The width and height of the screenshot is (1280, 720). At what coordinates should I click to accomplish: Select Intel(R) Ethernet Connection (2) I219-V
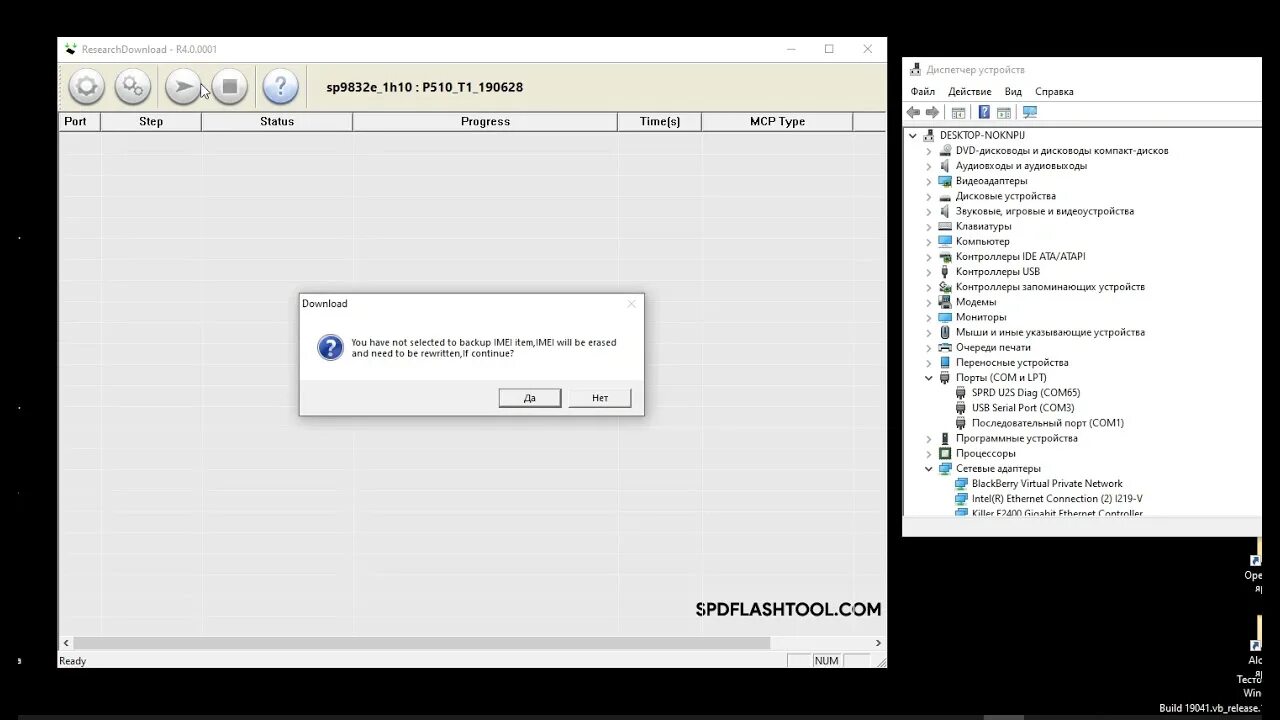coord(1057,498)
